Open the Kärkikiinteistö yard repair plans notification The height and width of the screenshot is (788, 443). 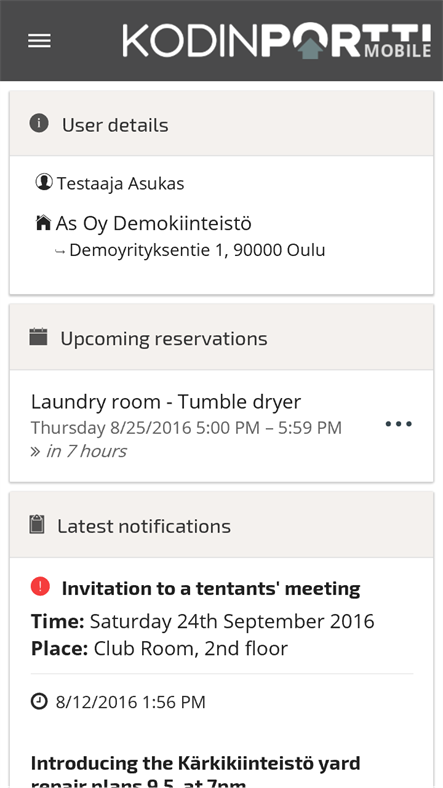195,771
